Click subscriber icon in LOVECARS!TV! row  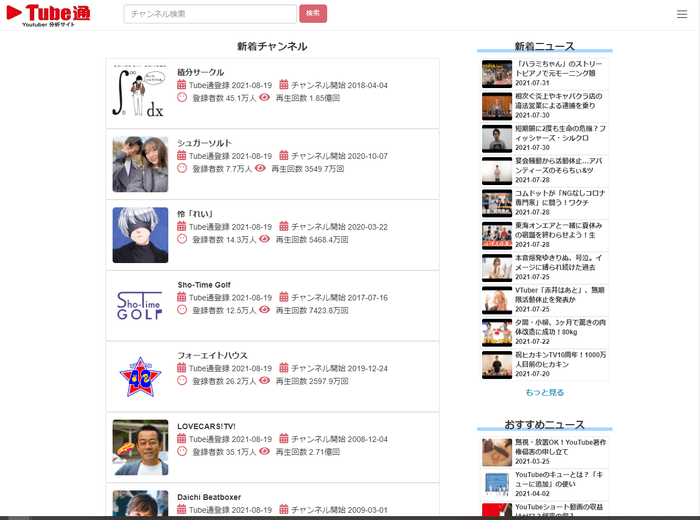pos(182,452)
